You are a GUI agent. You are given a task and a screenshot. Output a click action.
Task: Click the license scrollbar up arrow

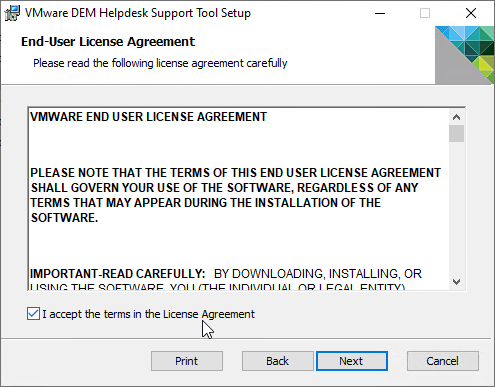tap(456, 117)
